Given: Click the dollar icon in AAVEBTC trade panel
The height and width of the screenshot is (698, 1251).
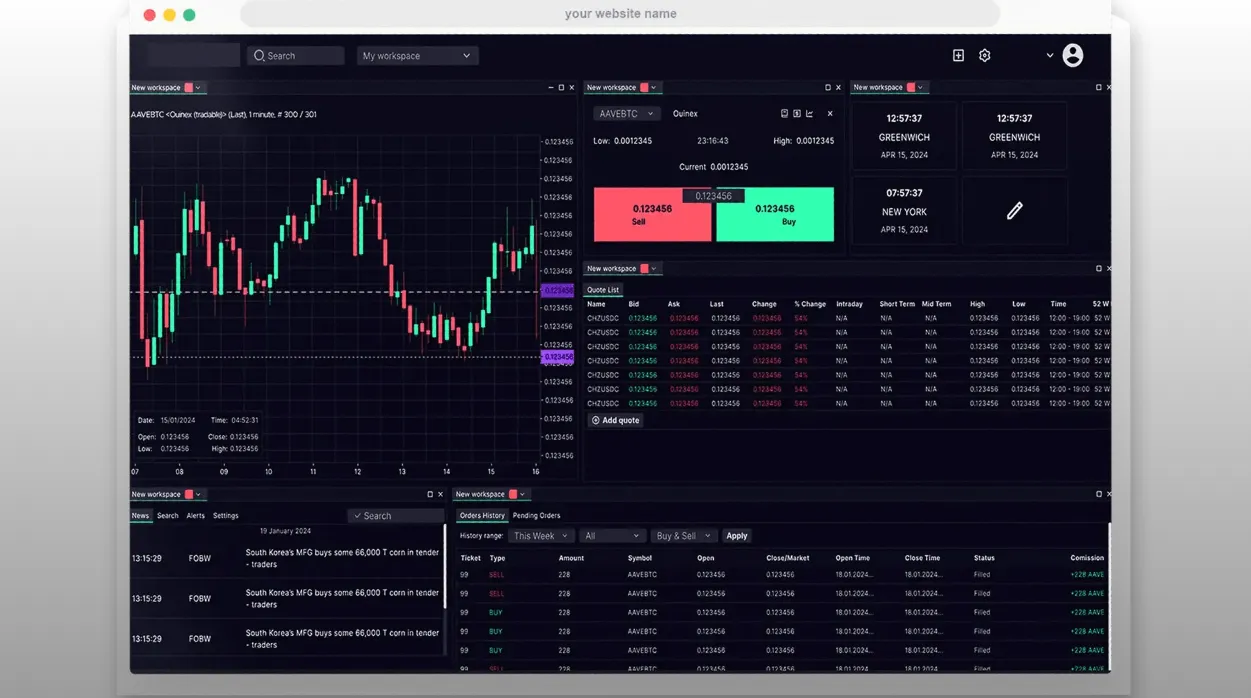Looking at the screenshot, I should pyautogui.click(x=797, y=114).
